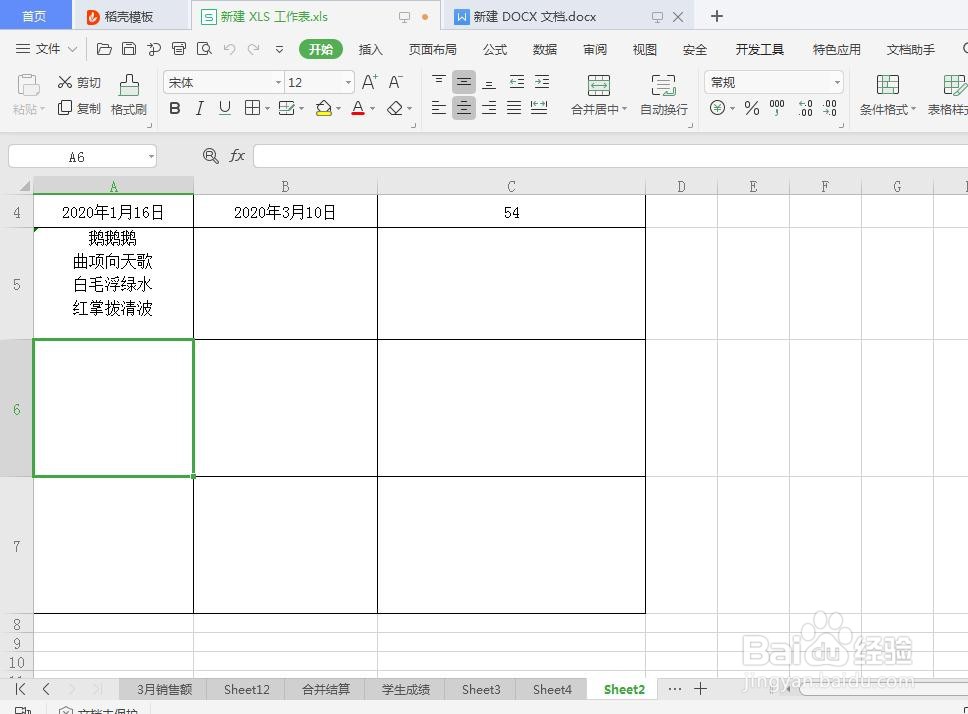Viewport: 968px width, 714px height.
Task: Toggle Bold formatting
Action: [x=175, y=109]
